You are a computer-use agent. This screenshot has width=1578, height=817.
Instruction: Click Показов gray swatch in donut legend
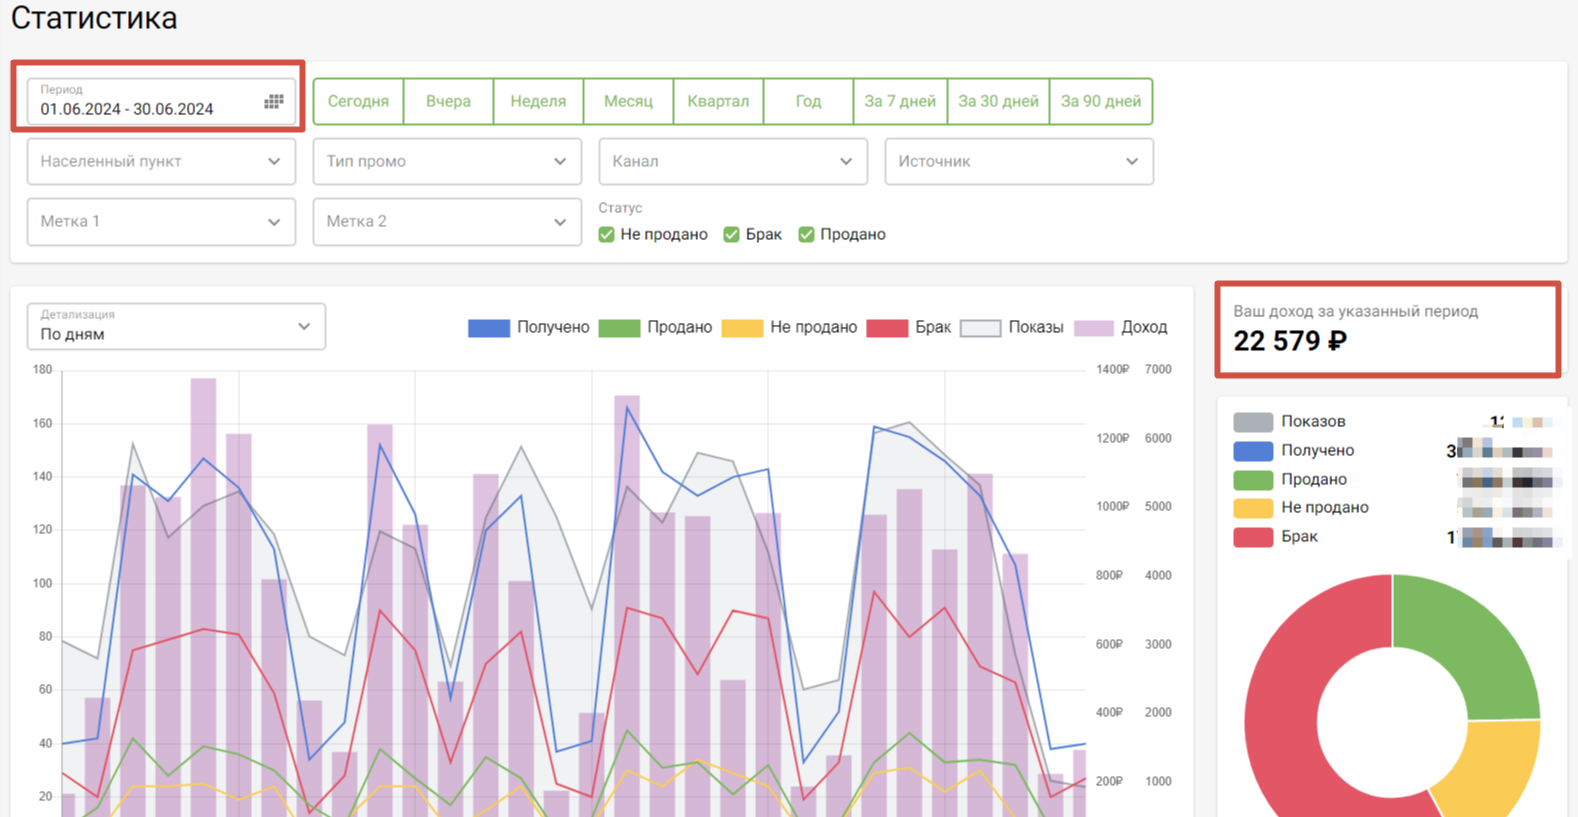point(1253,422)
